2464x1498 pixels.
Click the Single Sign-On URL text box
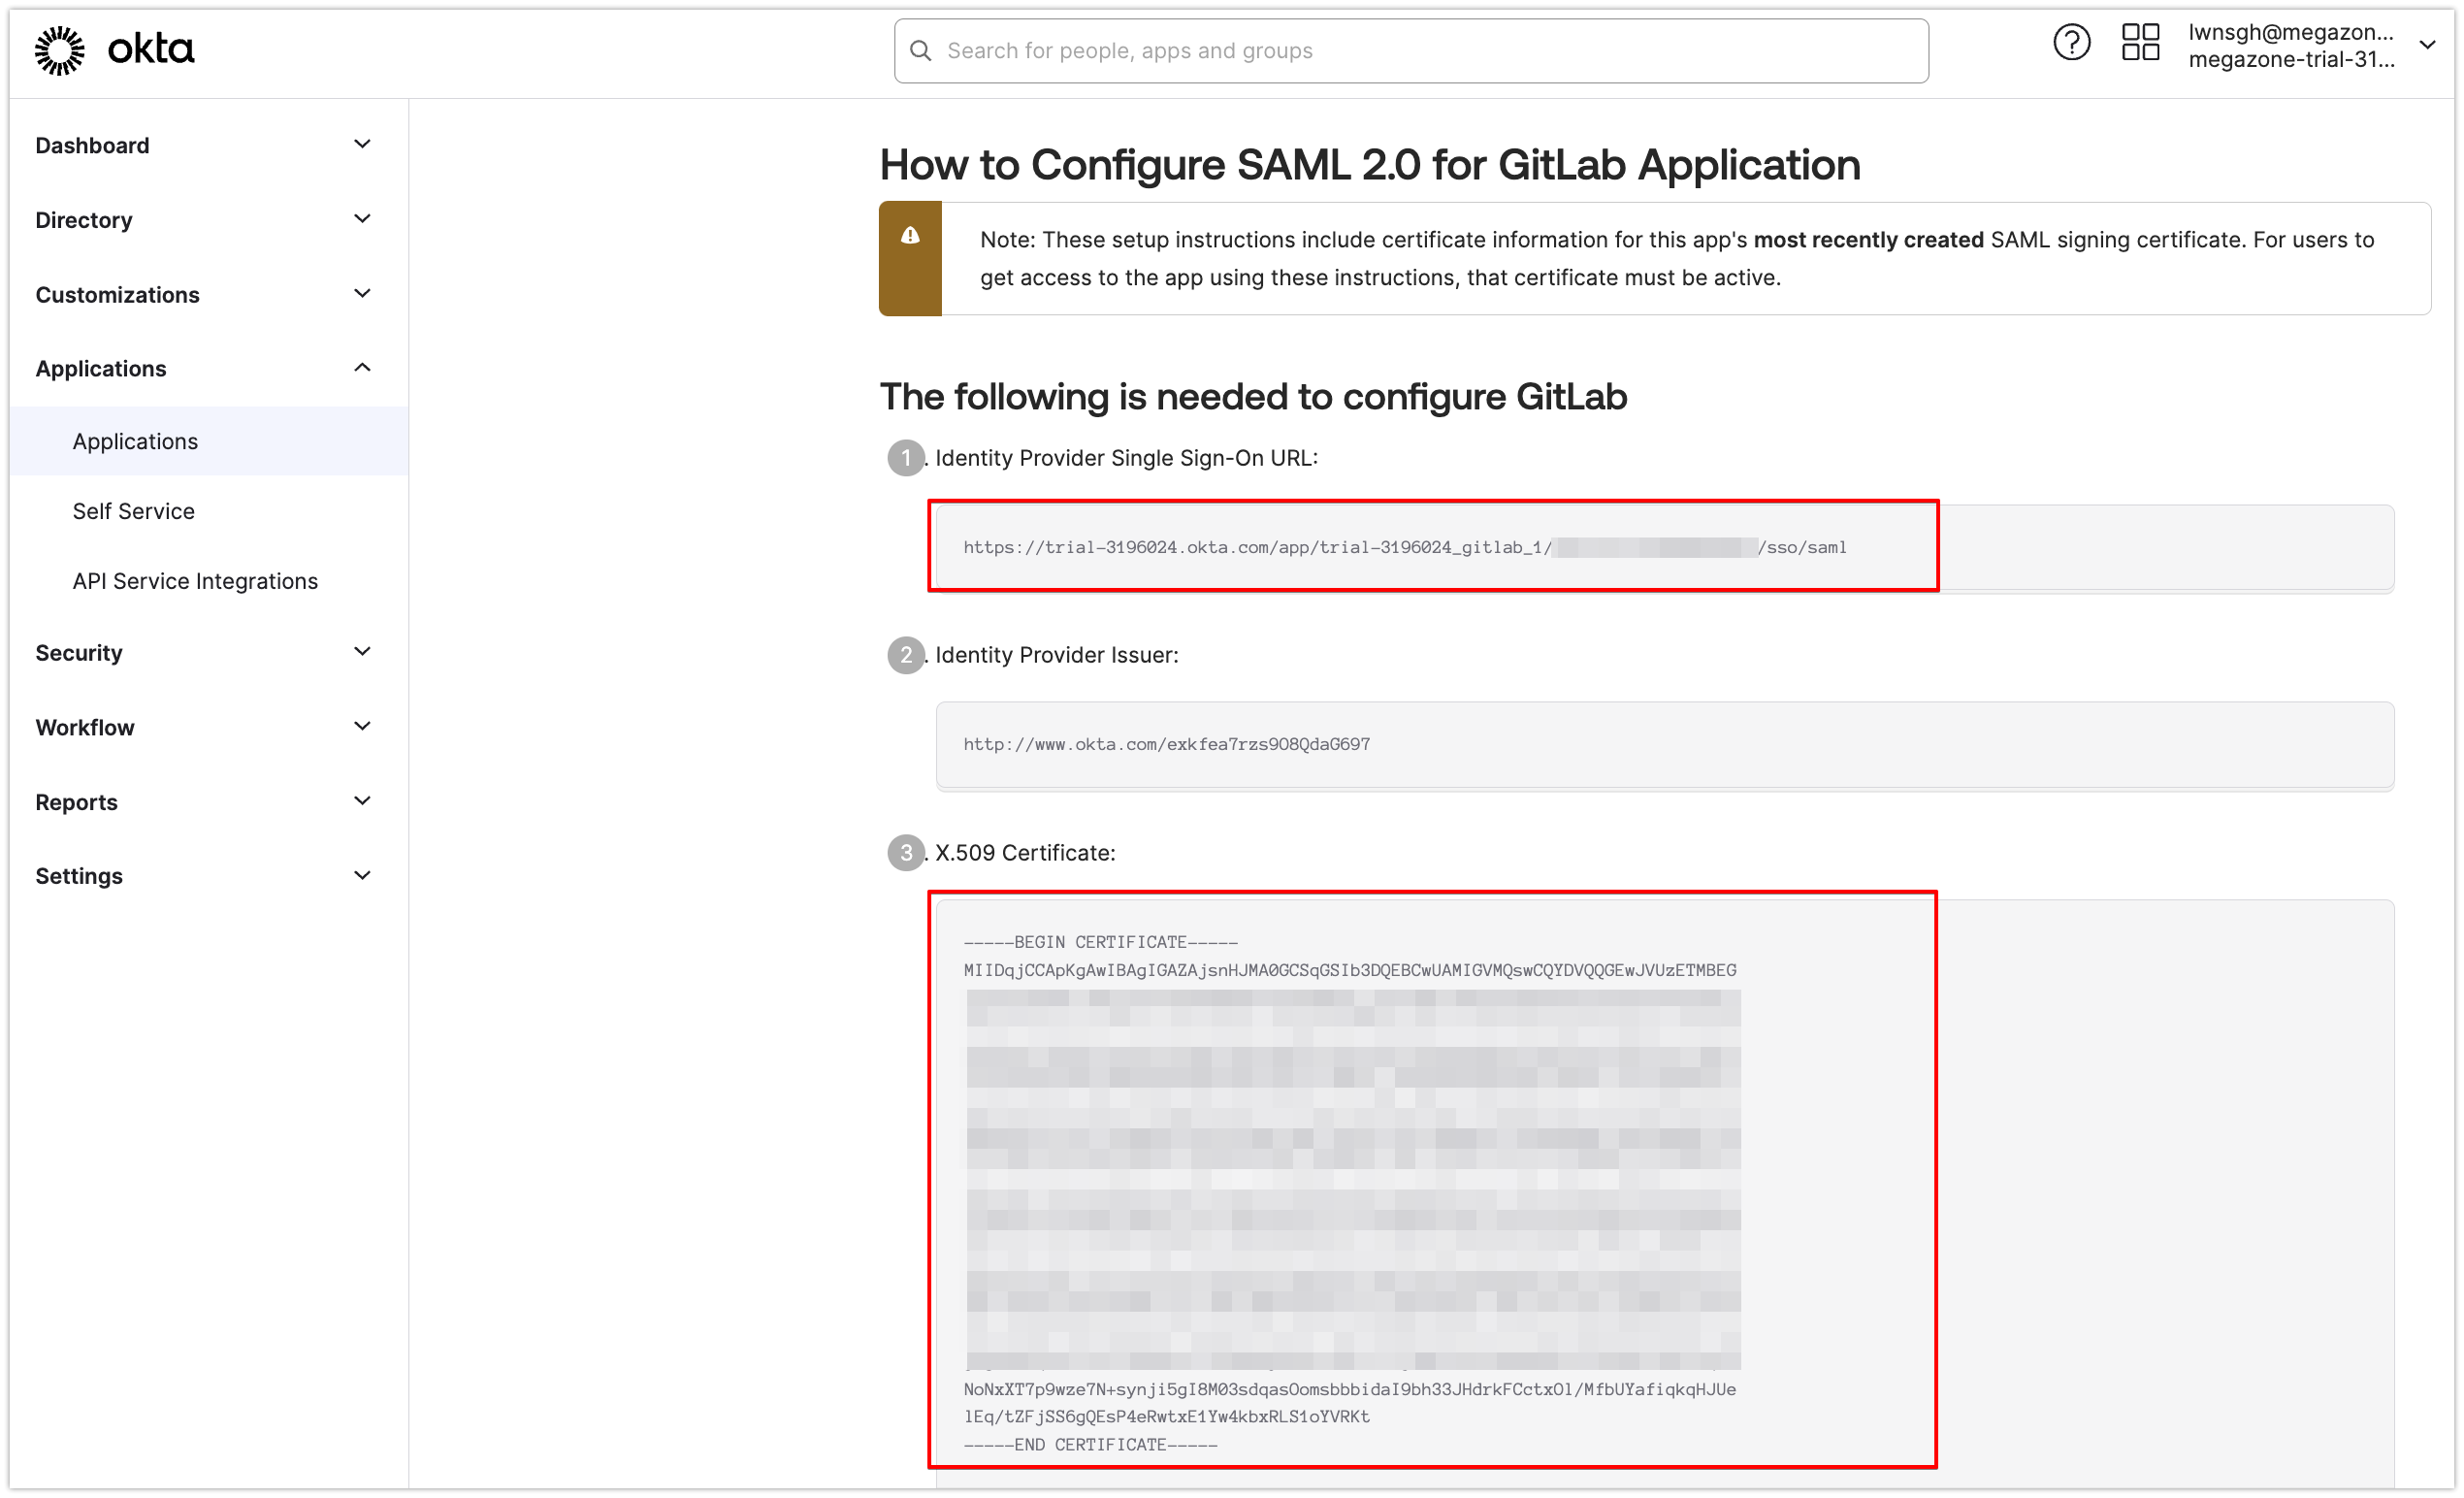click(1665, 547)
